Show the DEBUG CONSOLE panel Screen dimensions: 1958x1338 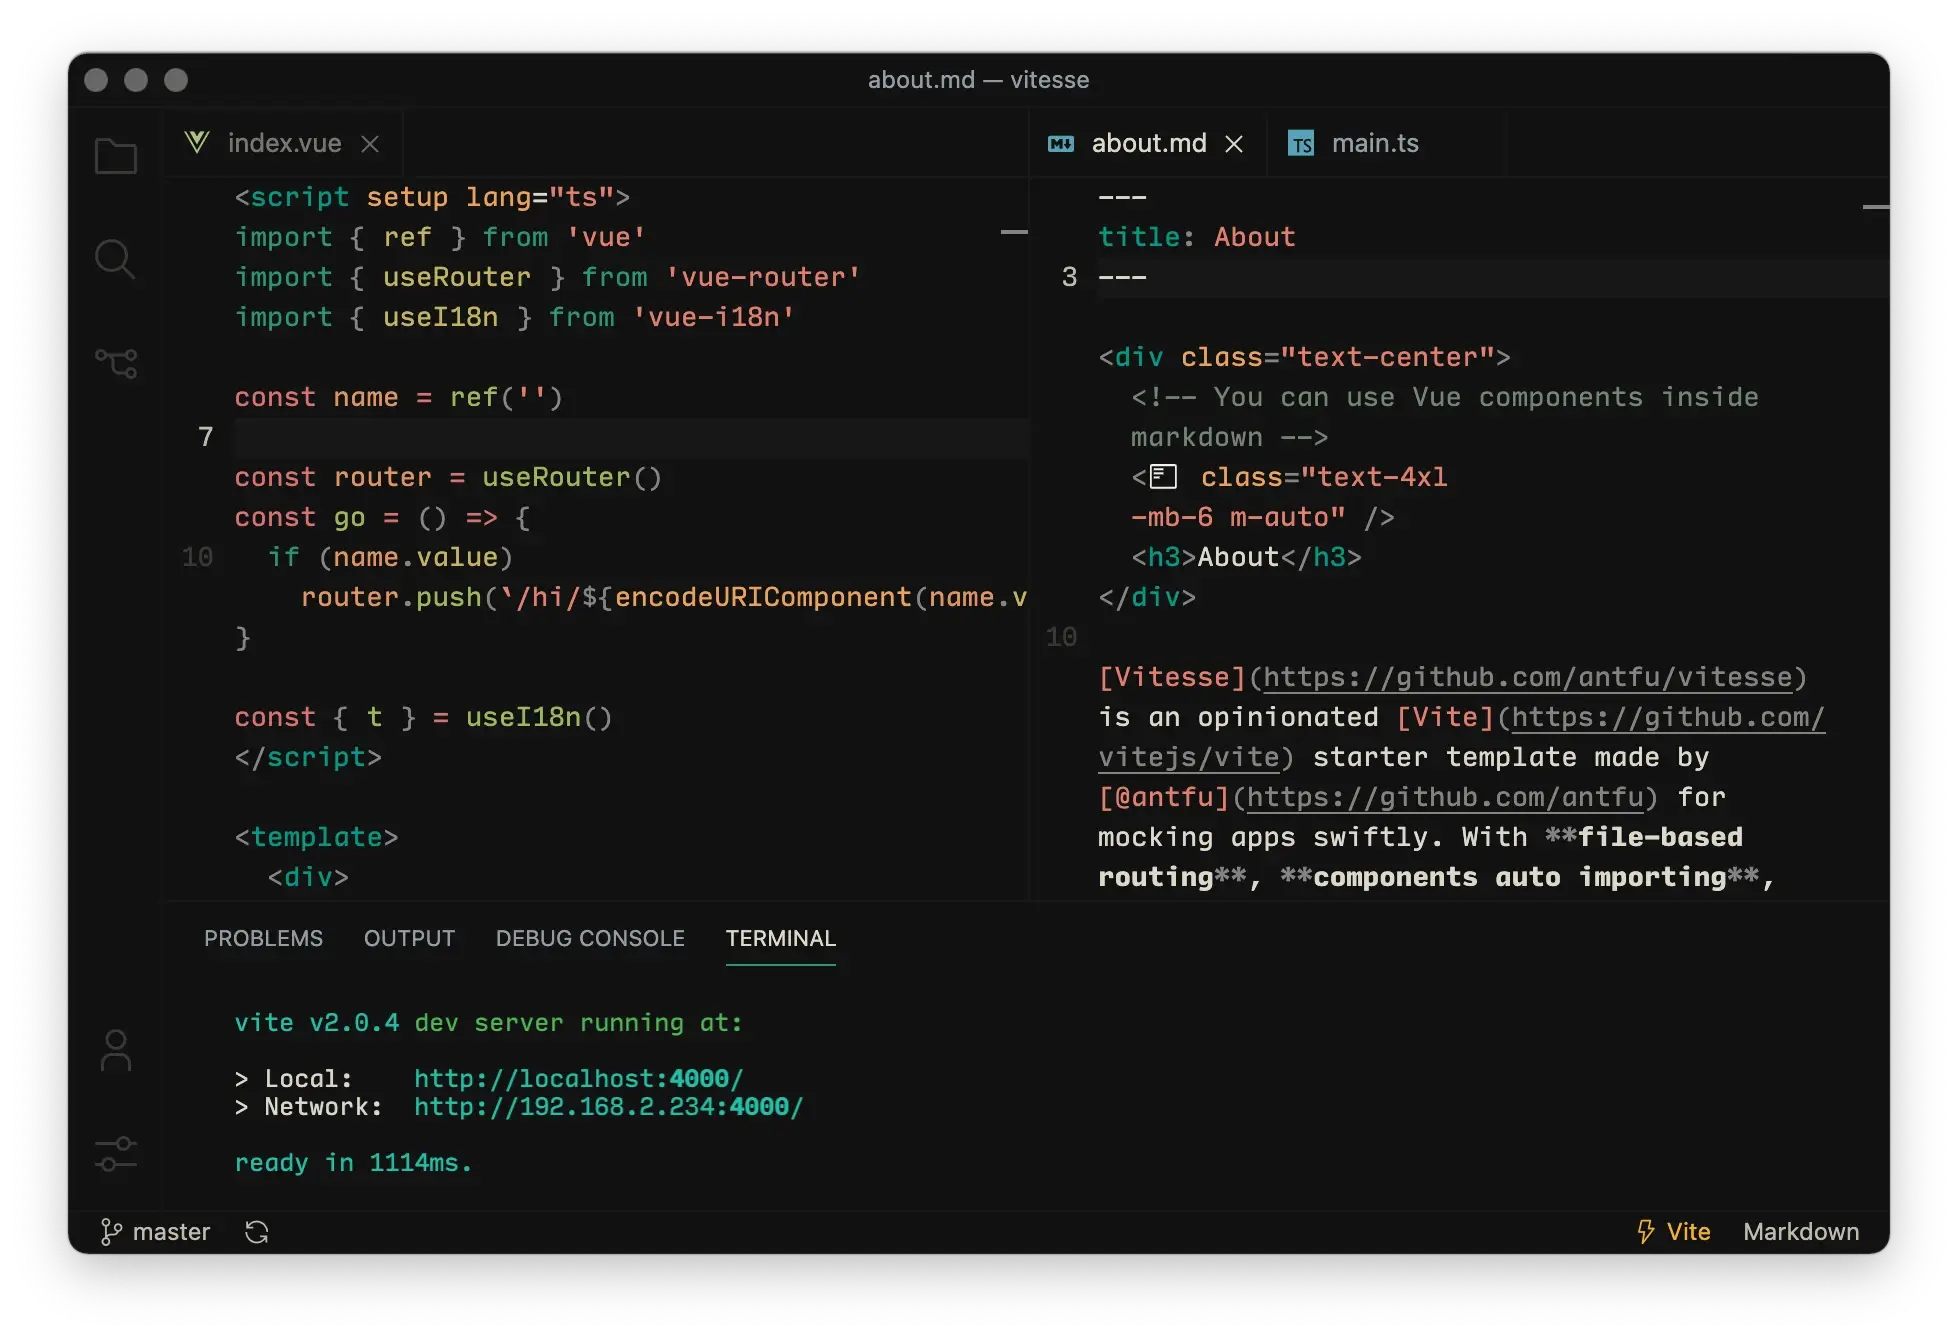590,938
